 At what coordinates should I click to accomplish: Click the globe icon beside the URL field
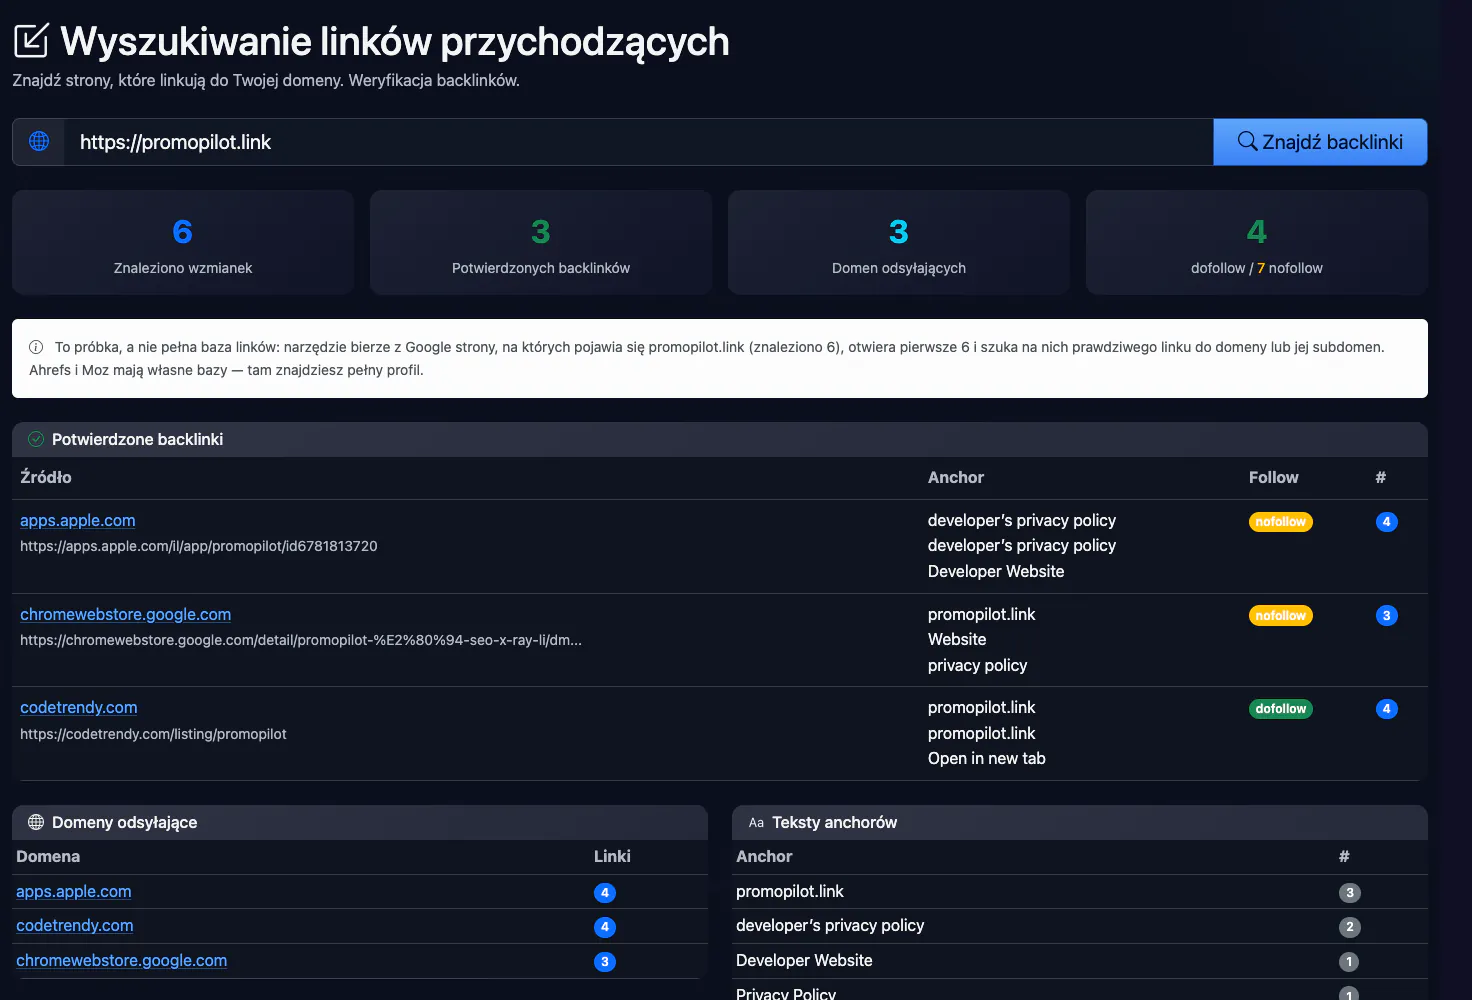tap(39, 142)
